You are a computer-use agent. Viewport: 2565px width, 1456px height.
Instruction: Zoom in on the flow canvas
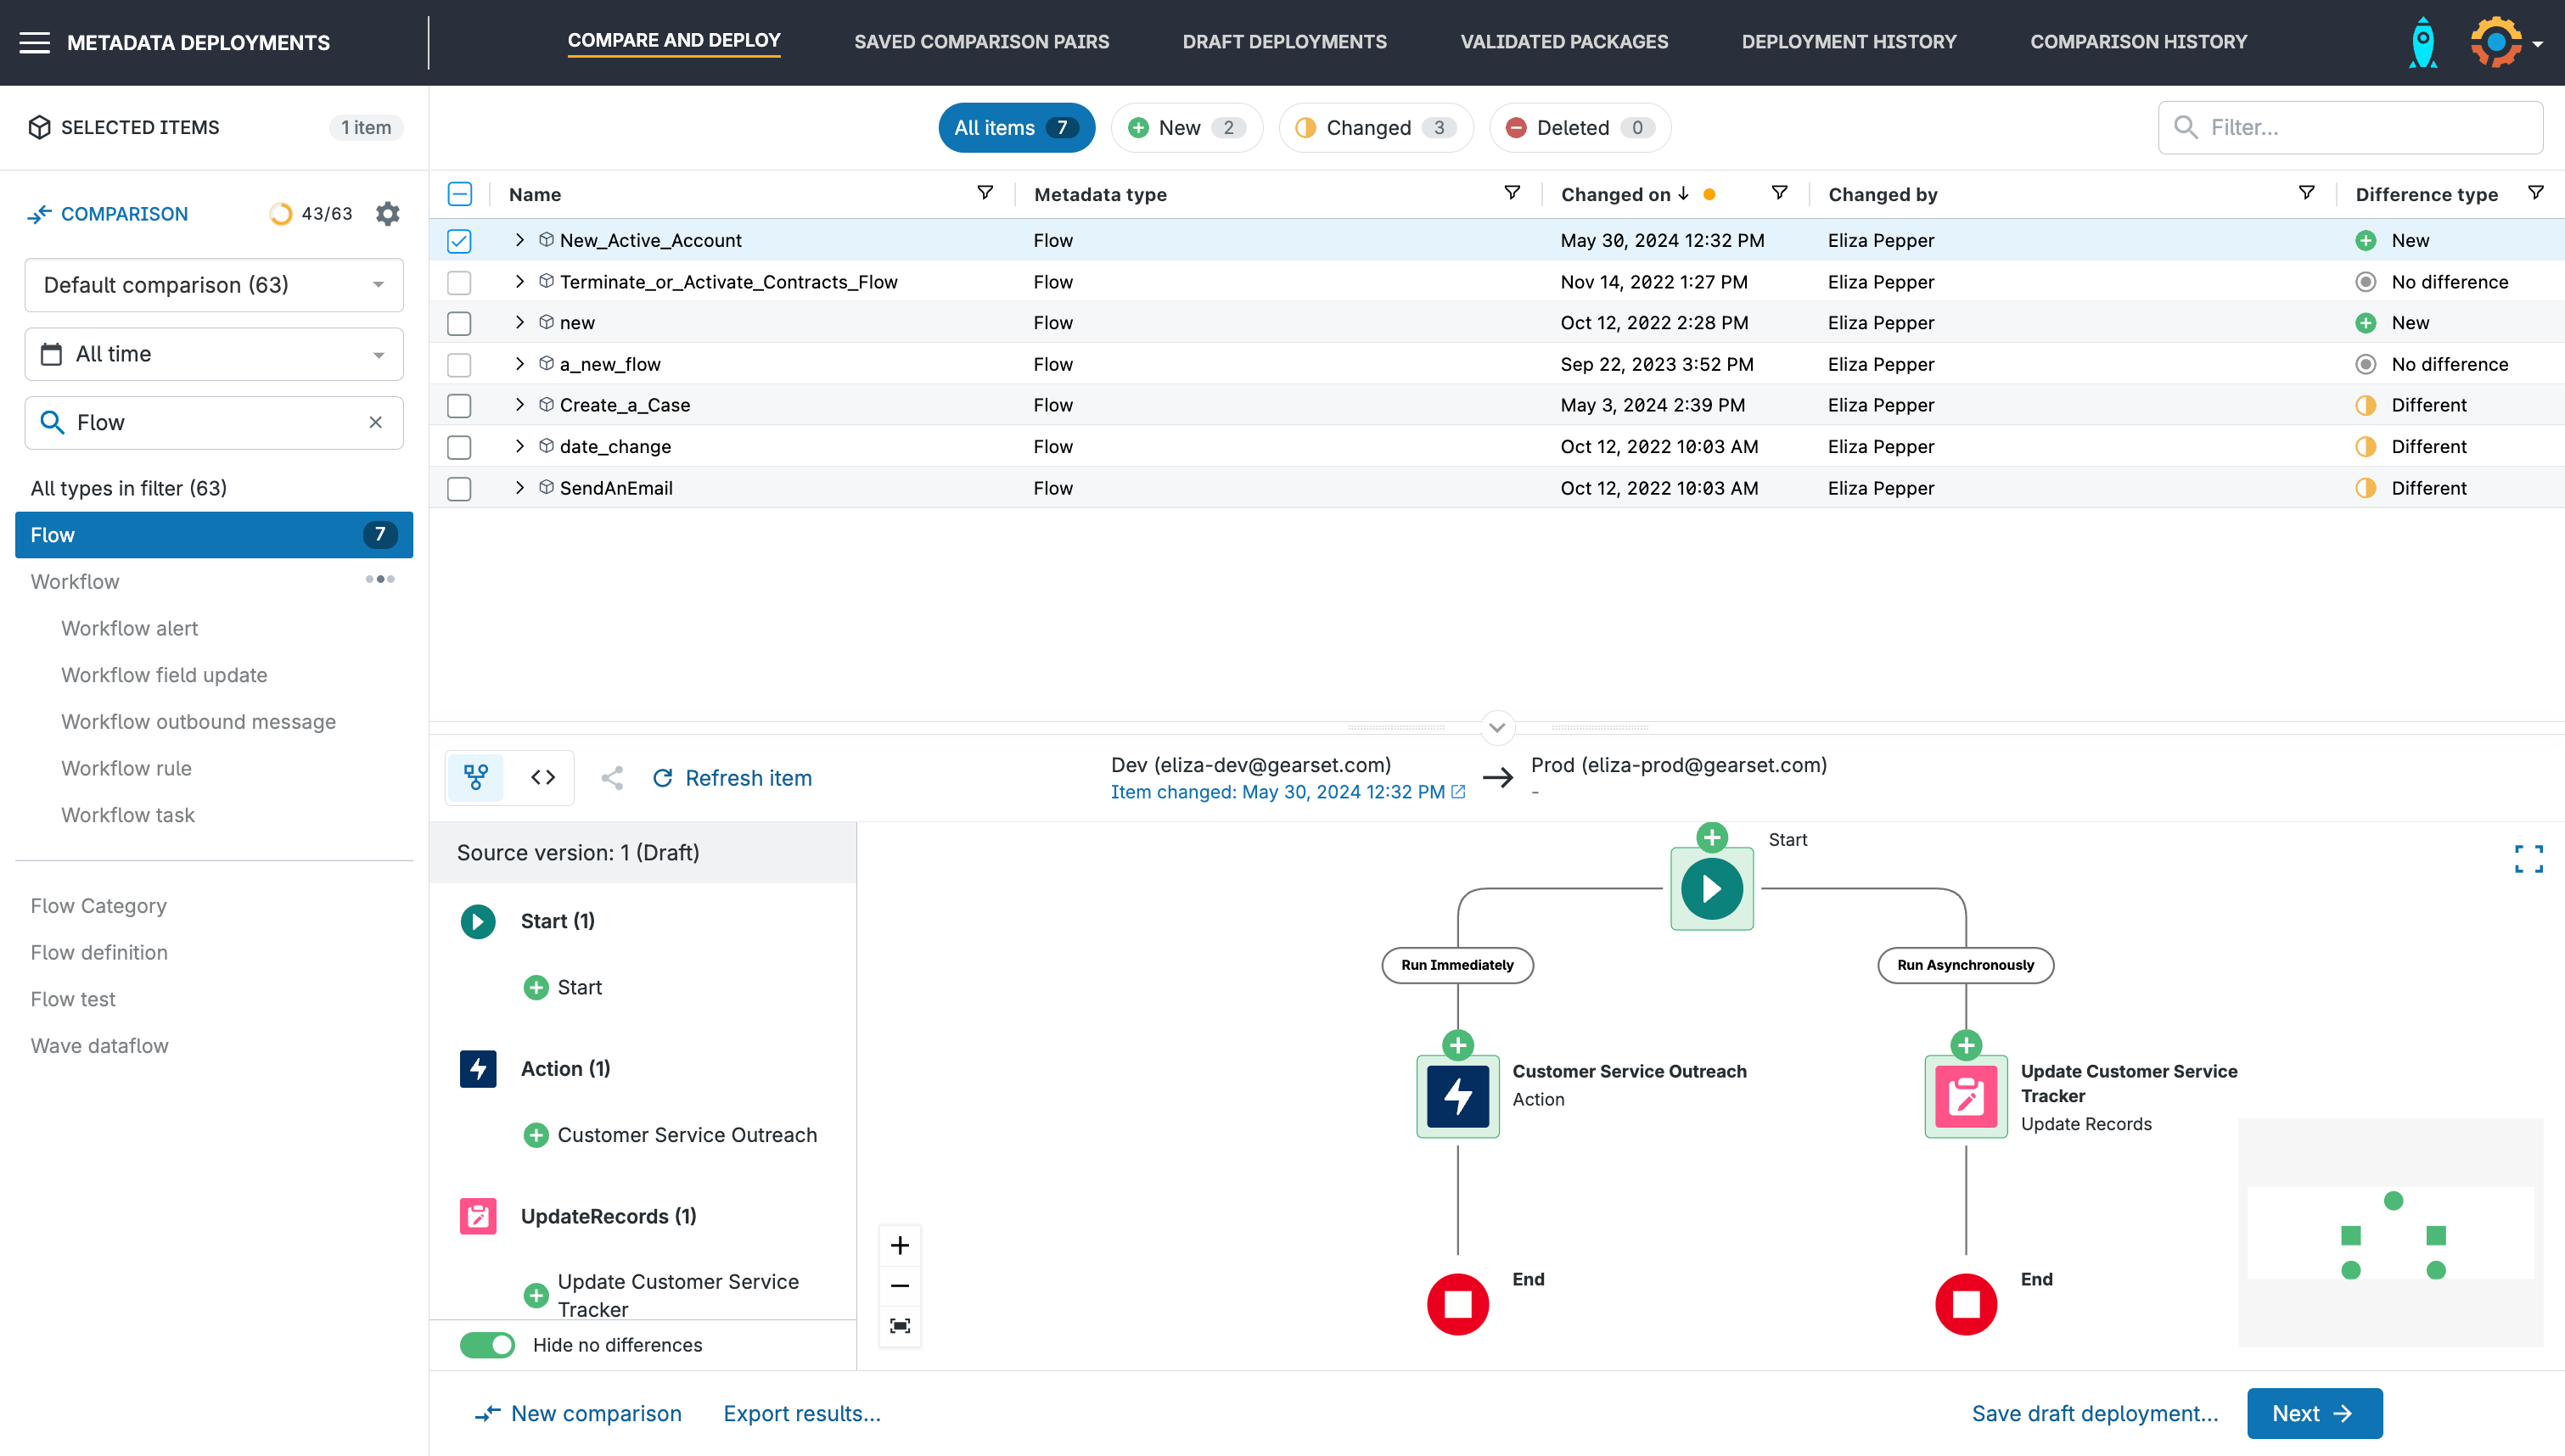[899, 1245]
